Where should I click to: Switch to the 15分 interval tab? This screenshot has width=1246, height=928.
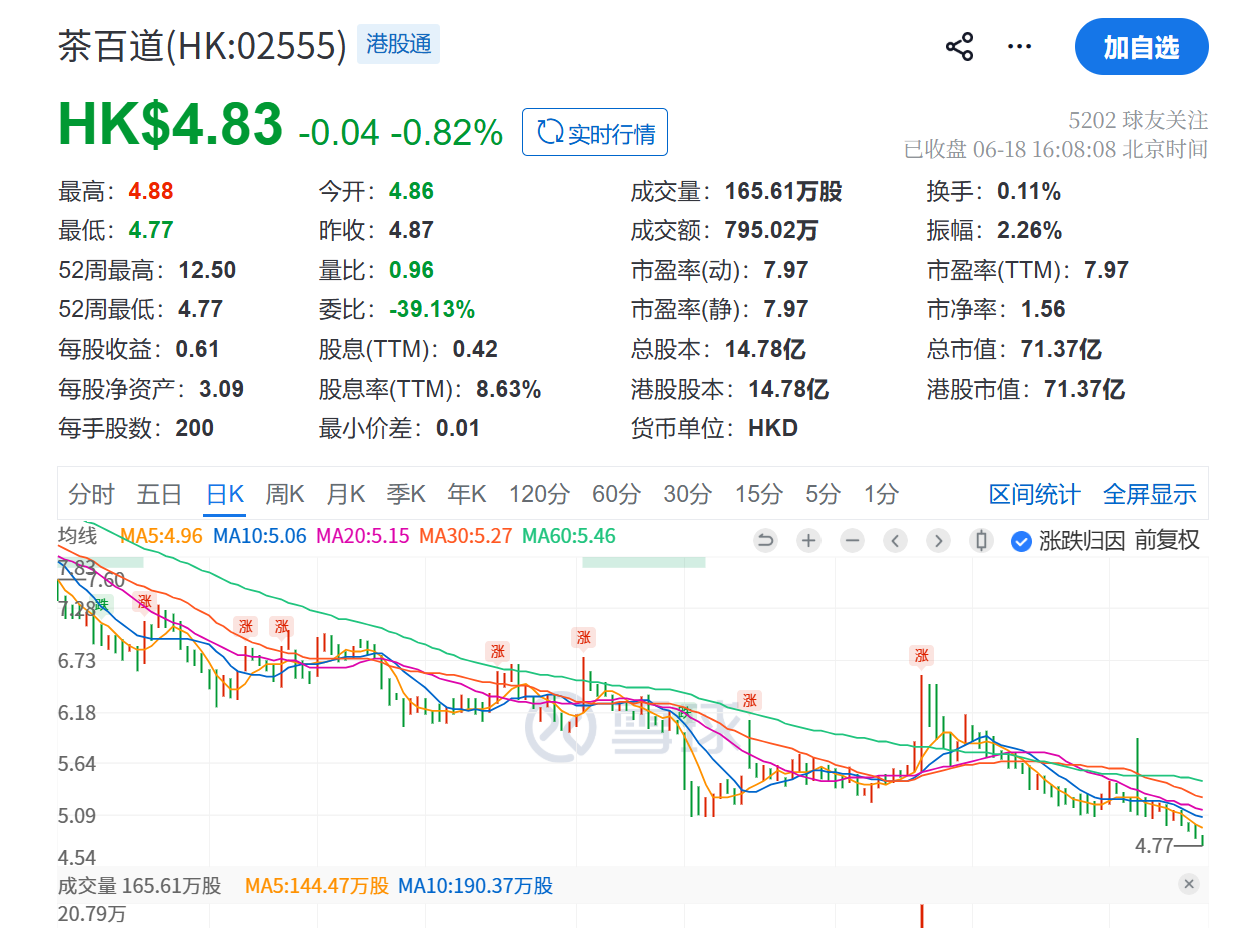pos(758,493)
